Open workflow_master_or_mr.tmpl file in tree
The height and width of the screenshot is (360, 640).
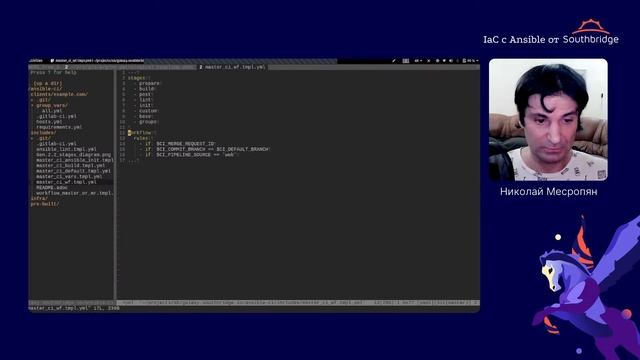pyautogui.click(x=75, y=193)
